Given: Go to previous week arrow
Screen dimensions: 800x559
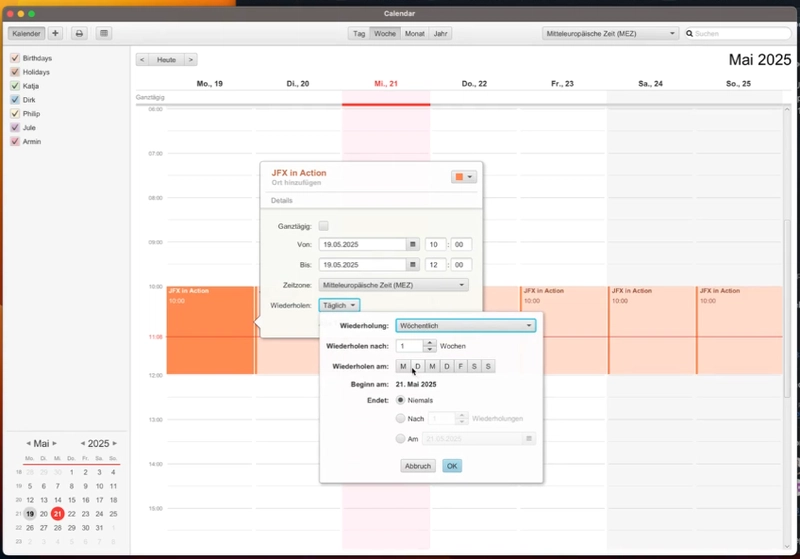Looking at the screenshot, I should pyautogui.click(x=142, y=60).
